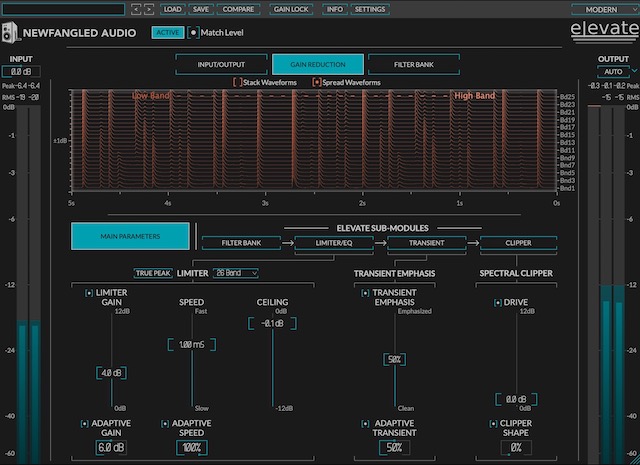Click the next preset arrow

pyautogui.click(x=149, y=9)
